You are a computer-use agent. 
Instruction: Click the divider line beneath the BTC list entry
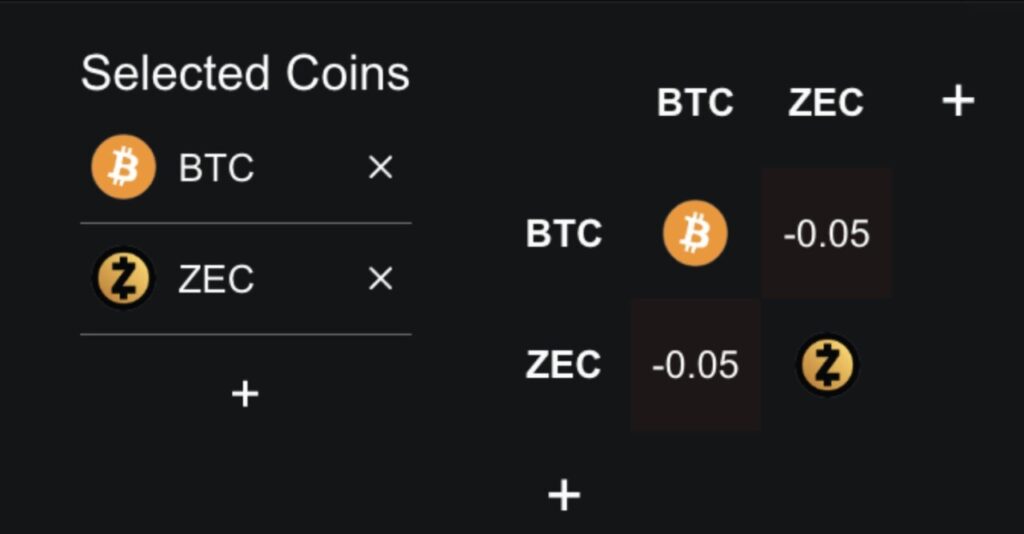click(x=245, y=223)
